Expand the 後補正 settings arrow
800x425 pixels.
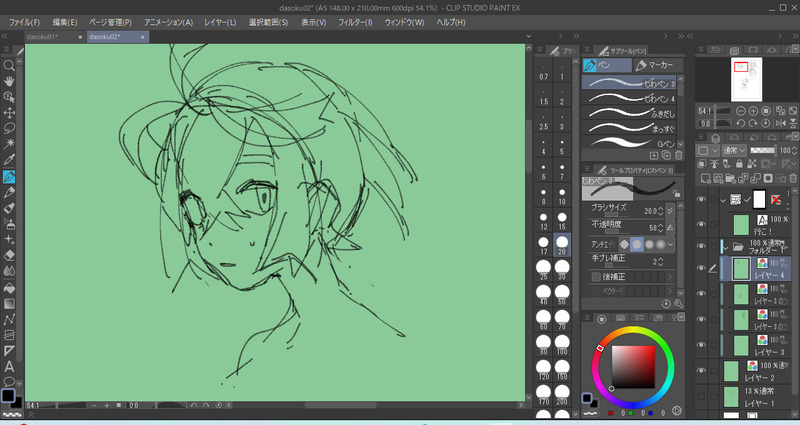670,277
